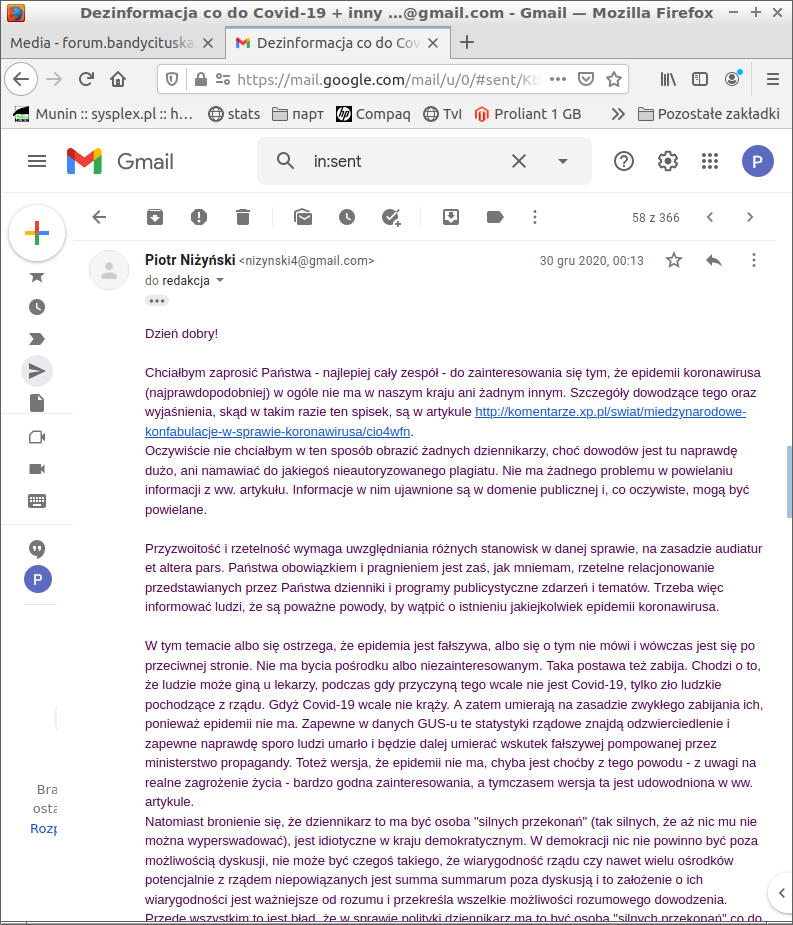Delete this email with trash icon

pyautogui.click(x=243, y=217)
